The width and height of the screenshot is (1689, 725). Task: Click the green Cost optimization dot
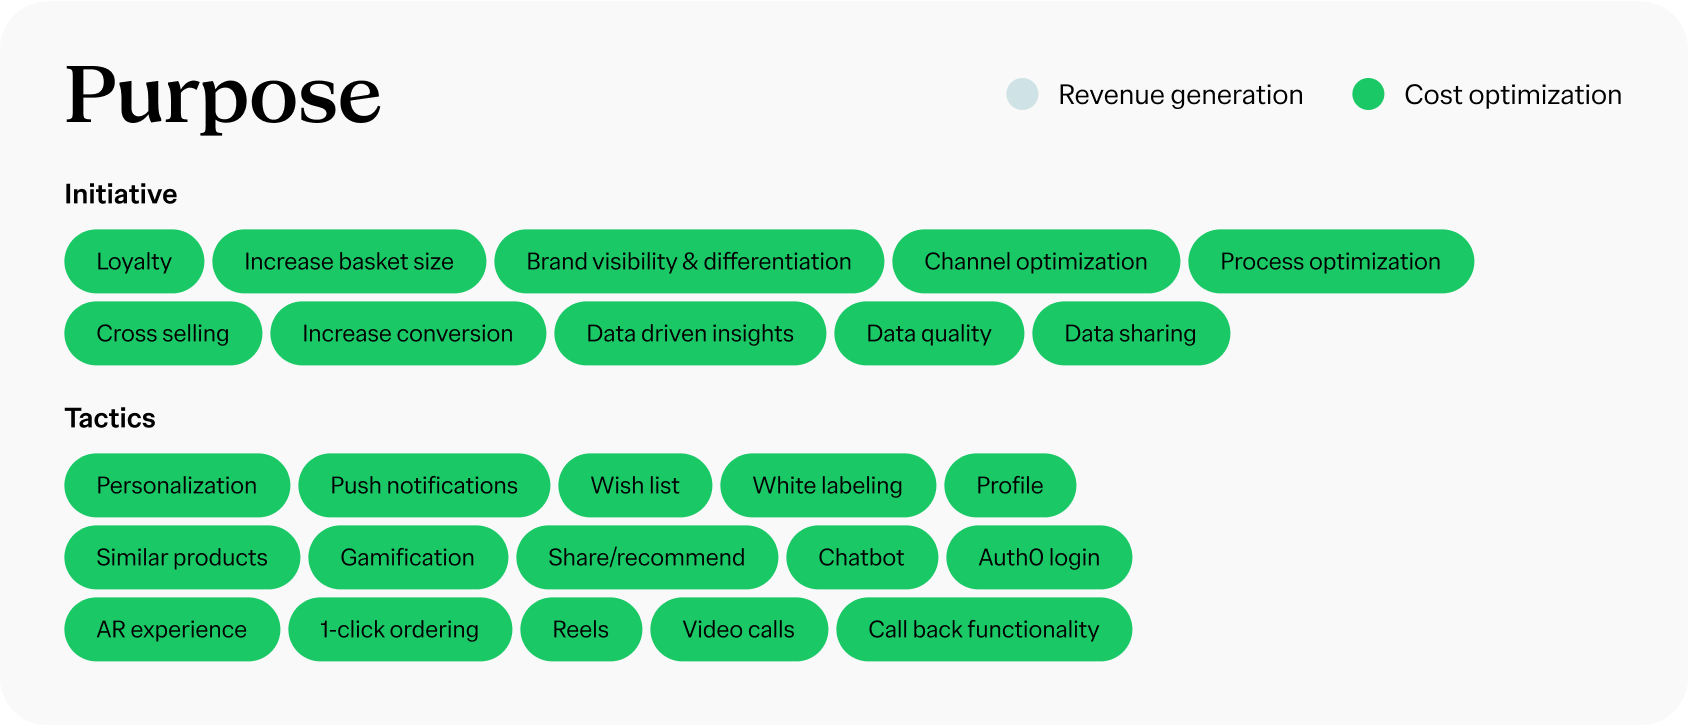1368,94
